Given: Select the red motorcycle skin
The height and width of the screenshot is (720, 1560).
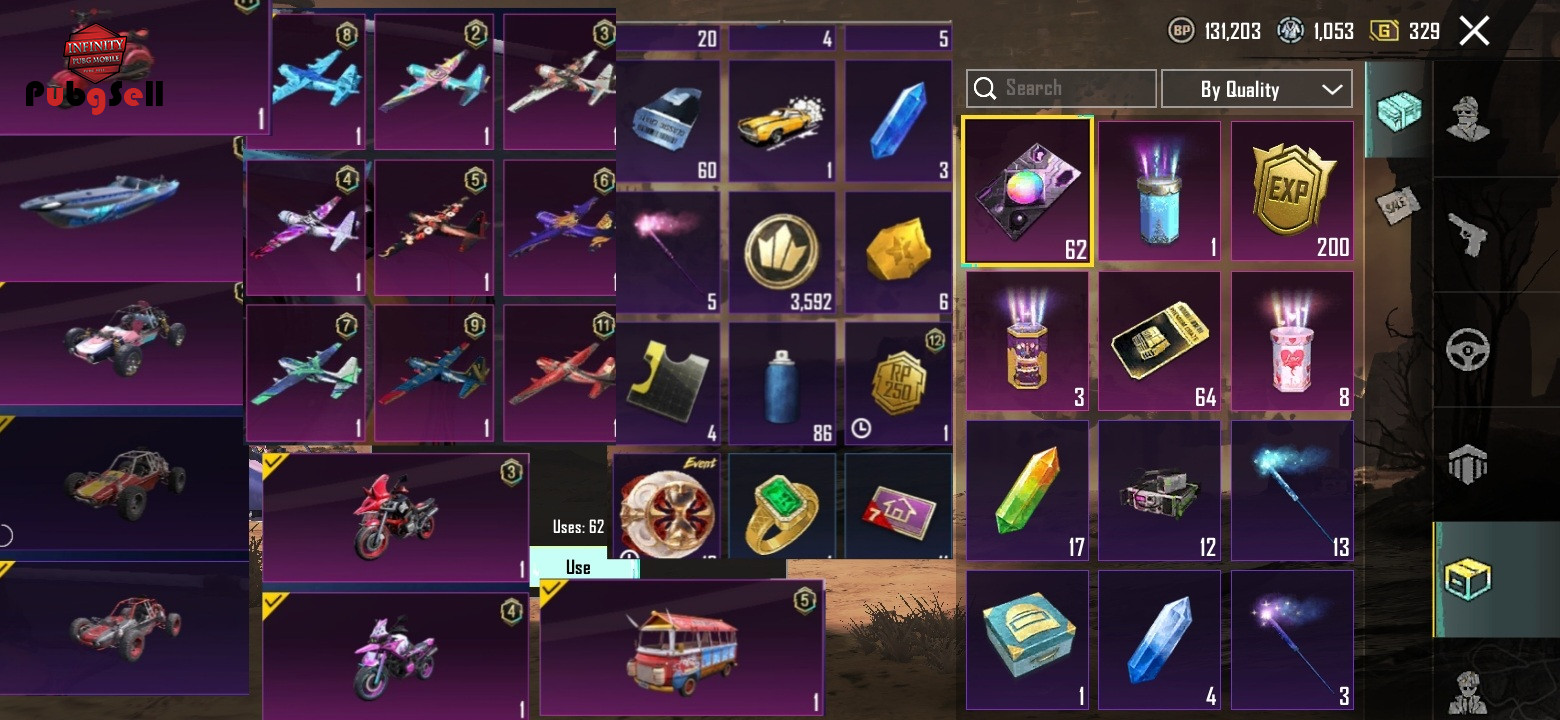Looking at the screenshot, I should (396, 517).
